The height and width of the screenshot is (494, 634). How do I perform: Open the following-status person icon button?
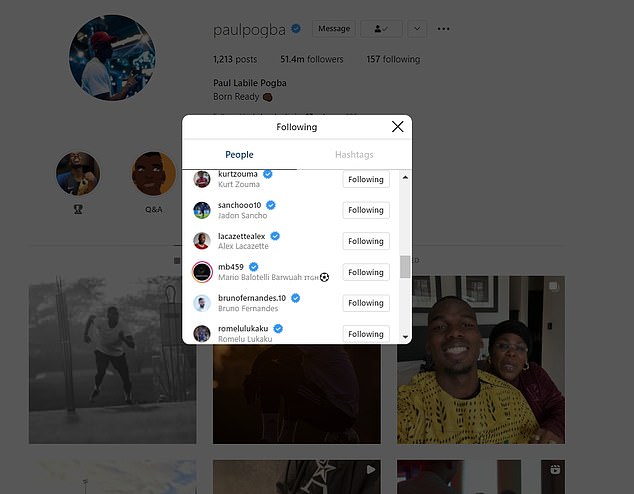[x=381, y=29]
